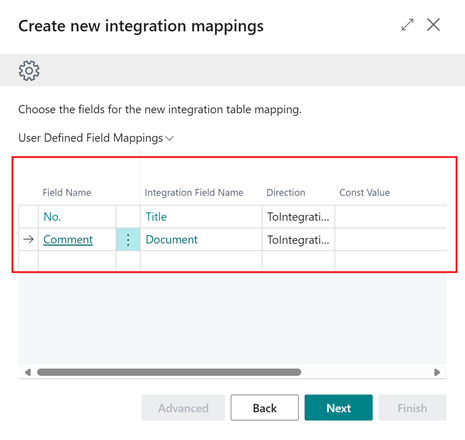Collapse User Defined Field Mappings section

(x=96, y=138)
